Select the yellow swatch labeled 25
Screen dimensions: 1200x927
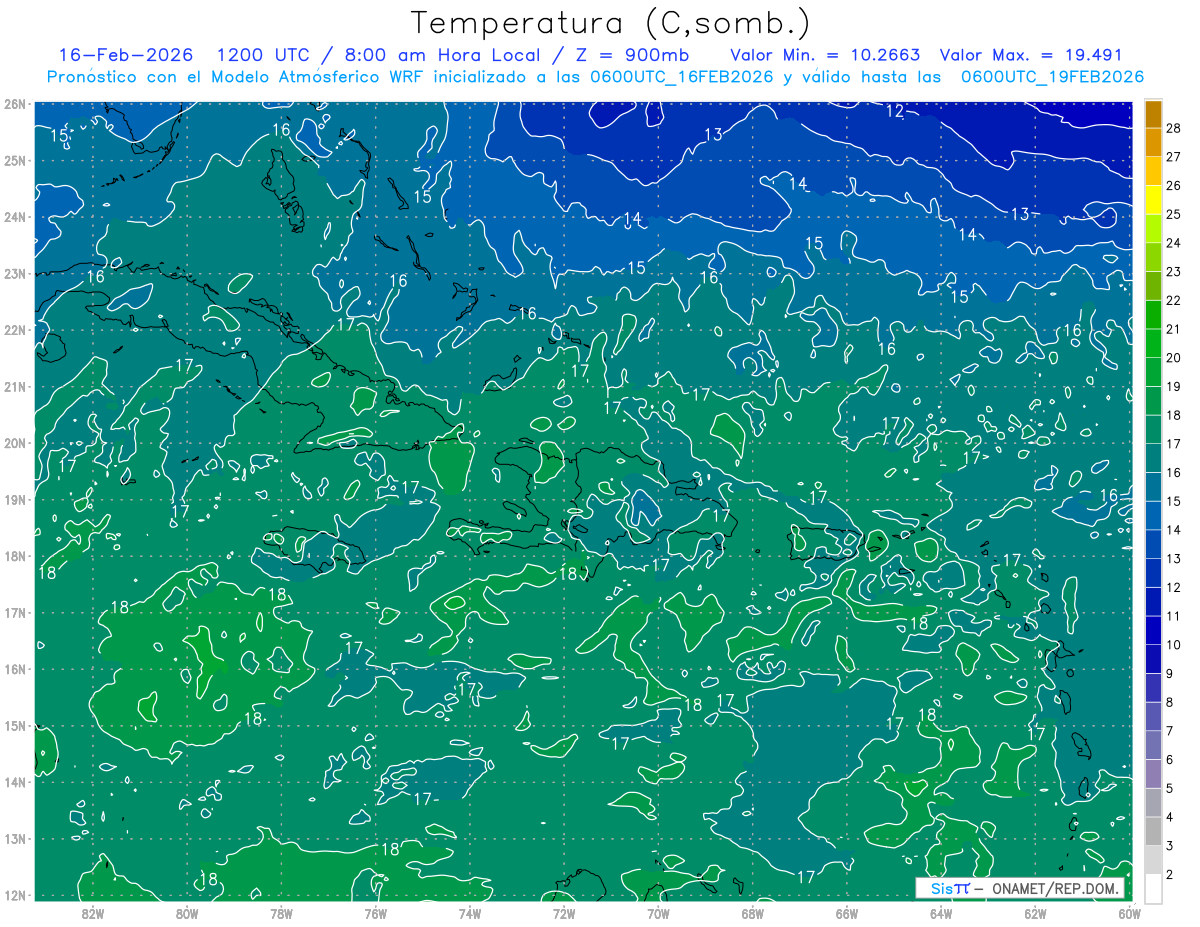pos(1153,200)
